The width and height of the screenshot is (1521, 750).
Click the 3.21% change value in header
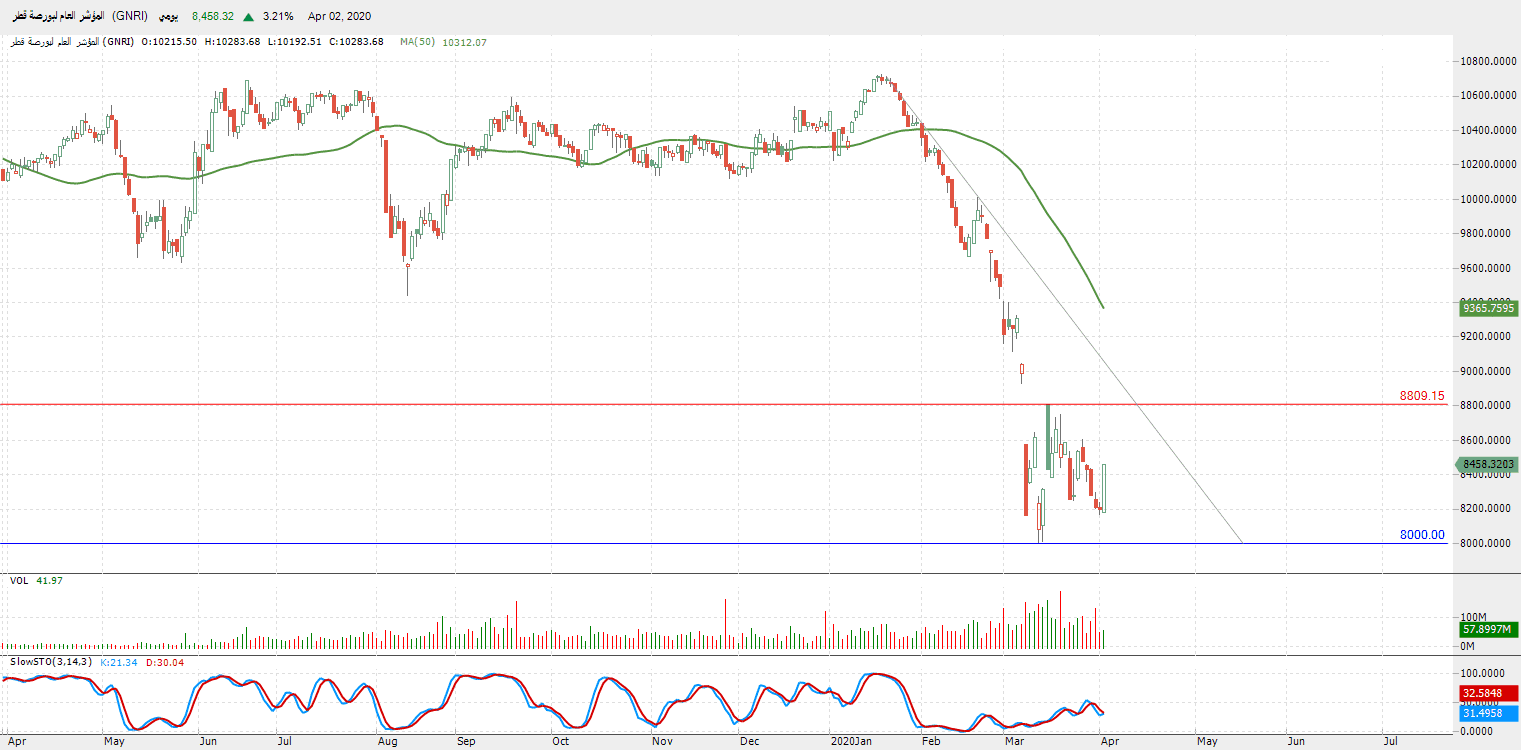(x=277, y=17)
